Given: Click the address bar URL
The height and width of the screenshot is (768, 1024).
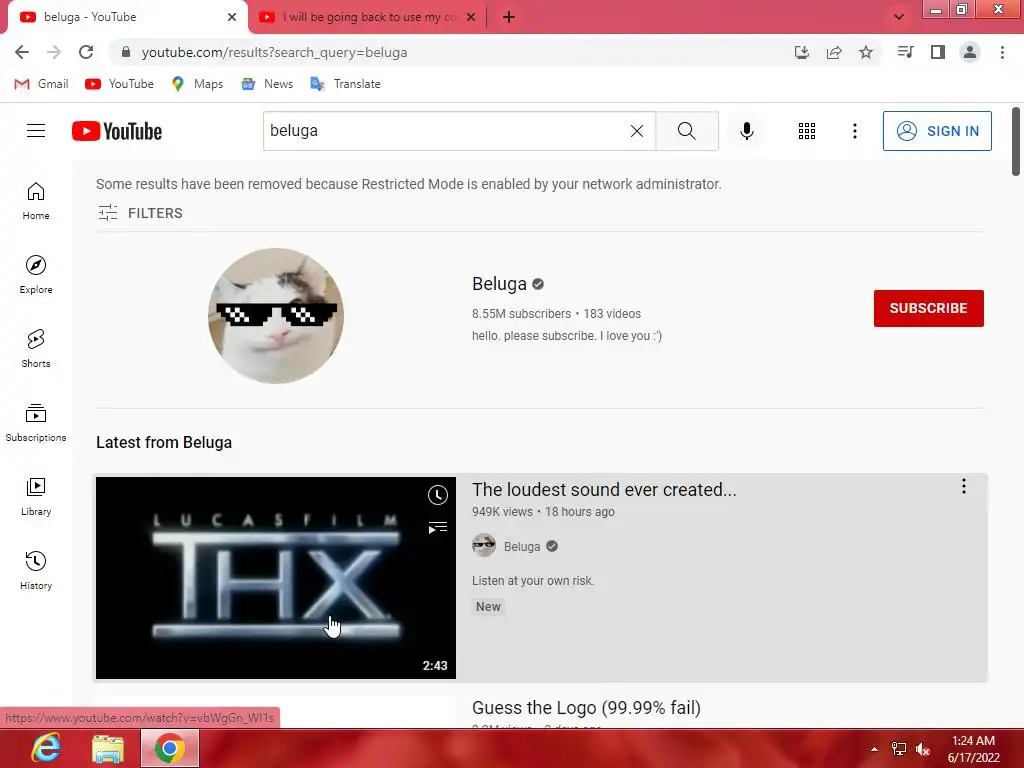Looking at the screenshot, I should tap(274, 52).
